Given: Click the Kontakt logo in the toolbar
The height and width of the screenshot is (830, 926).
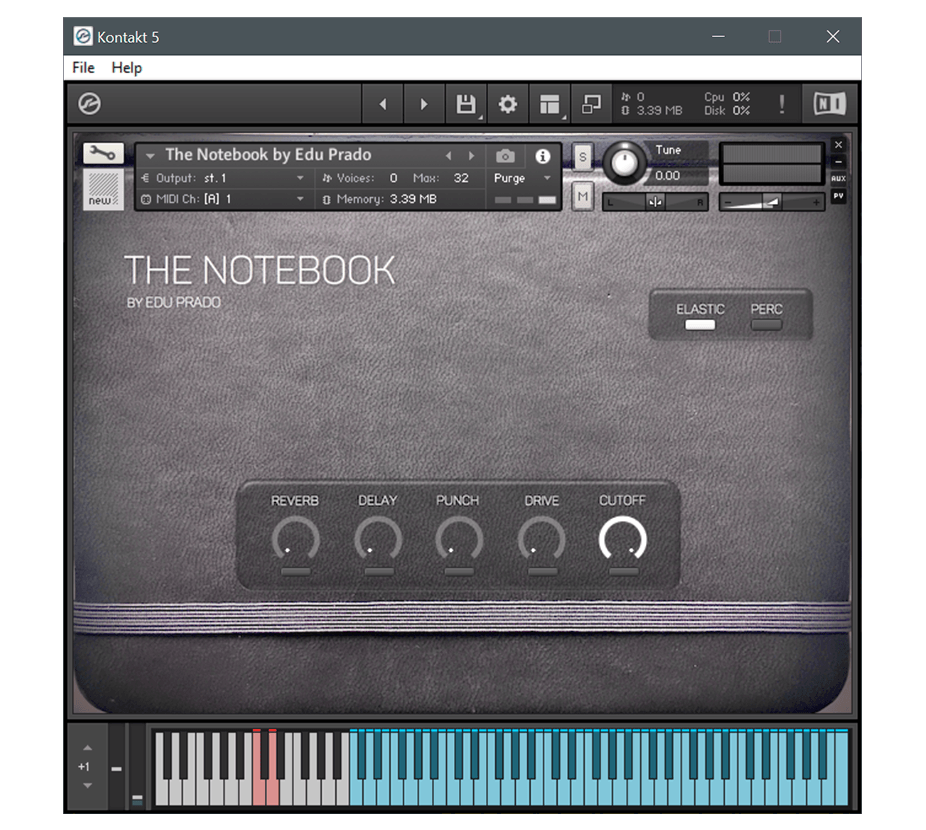Looking at the screenshot, I should (89, 104).
